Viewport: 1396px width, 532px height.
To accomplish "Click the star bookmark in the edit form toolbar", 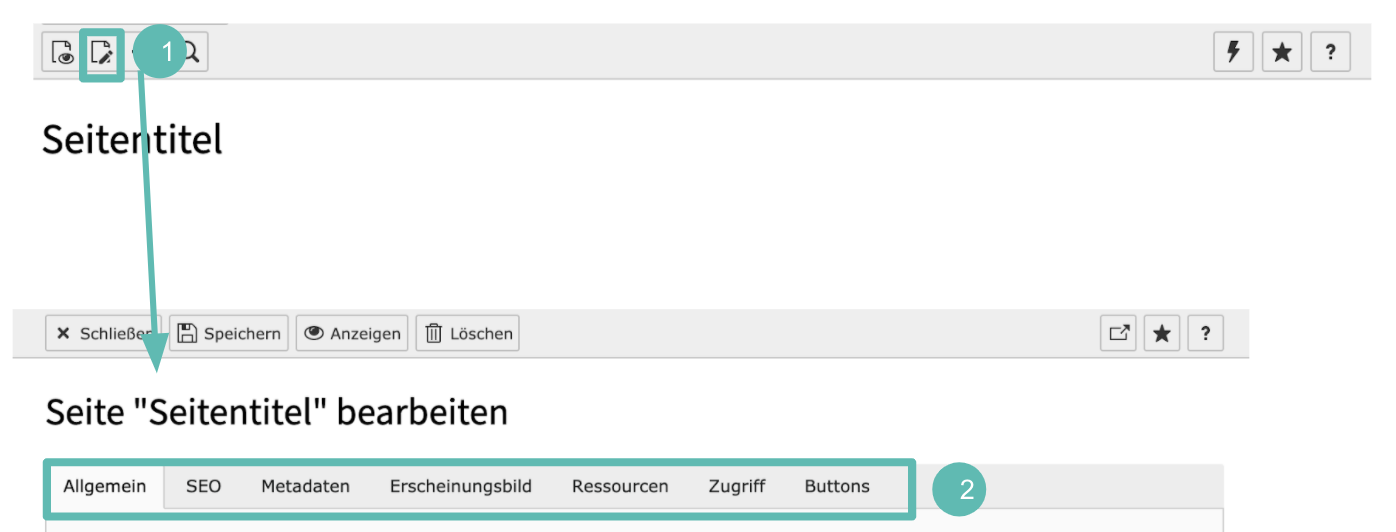I will click(x=1162, y=334).
